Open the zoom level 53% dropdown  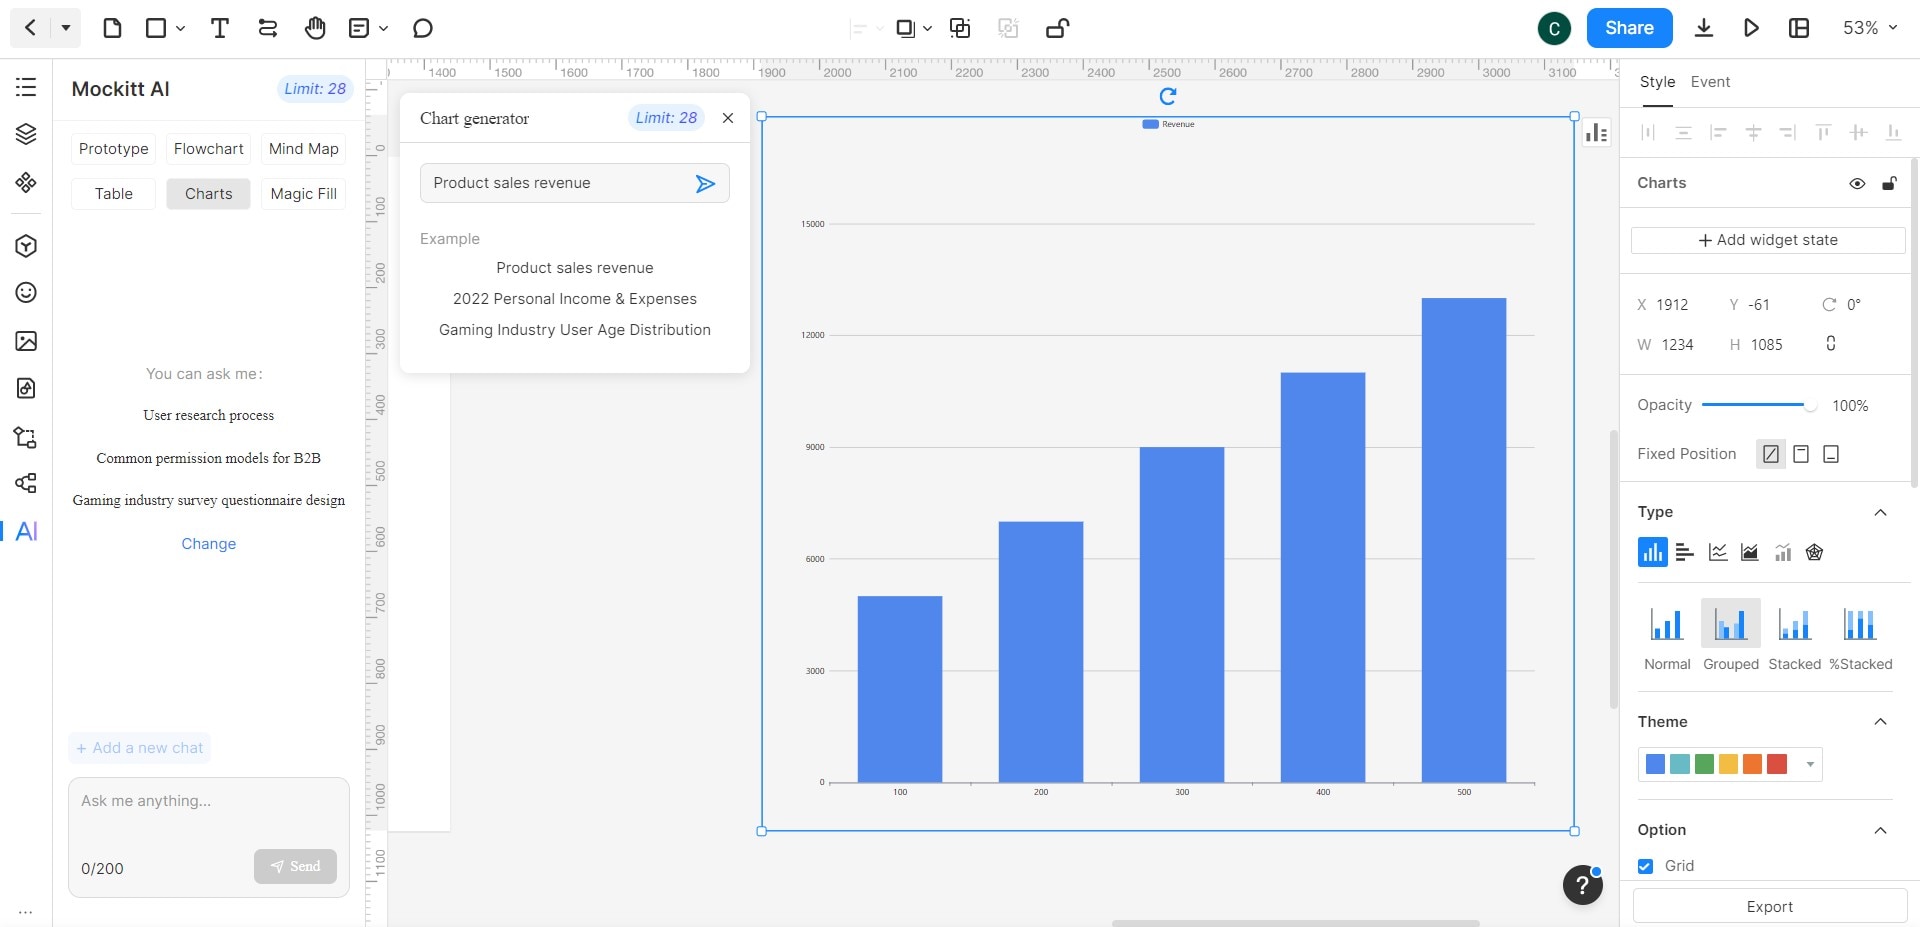[x=1870, y=28]
